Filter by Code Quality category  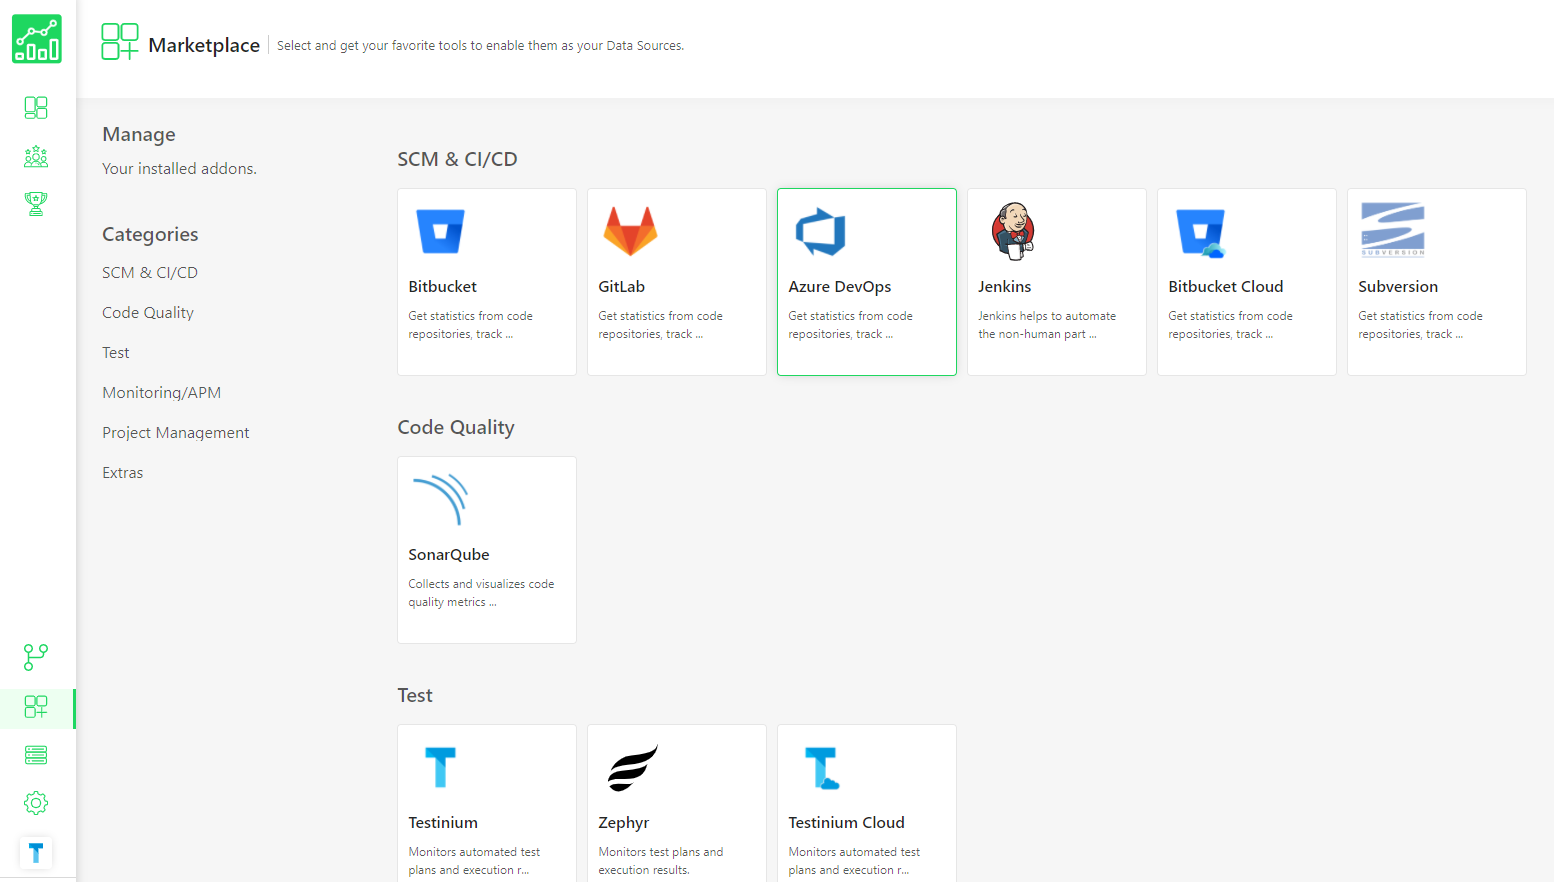[148, 312]
